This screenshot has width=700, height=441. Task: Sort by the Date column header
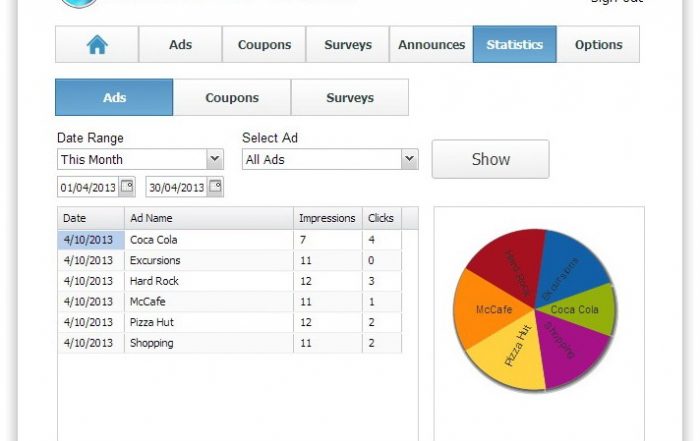point(91,218)
